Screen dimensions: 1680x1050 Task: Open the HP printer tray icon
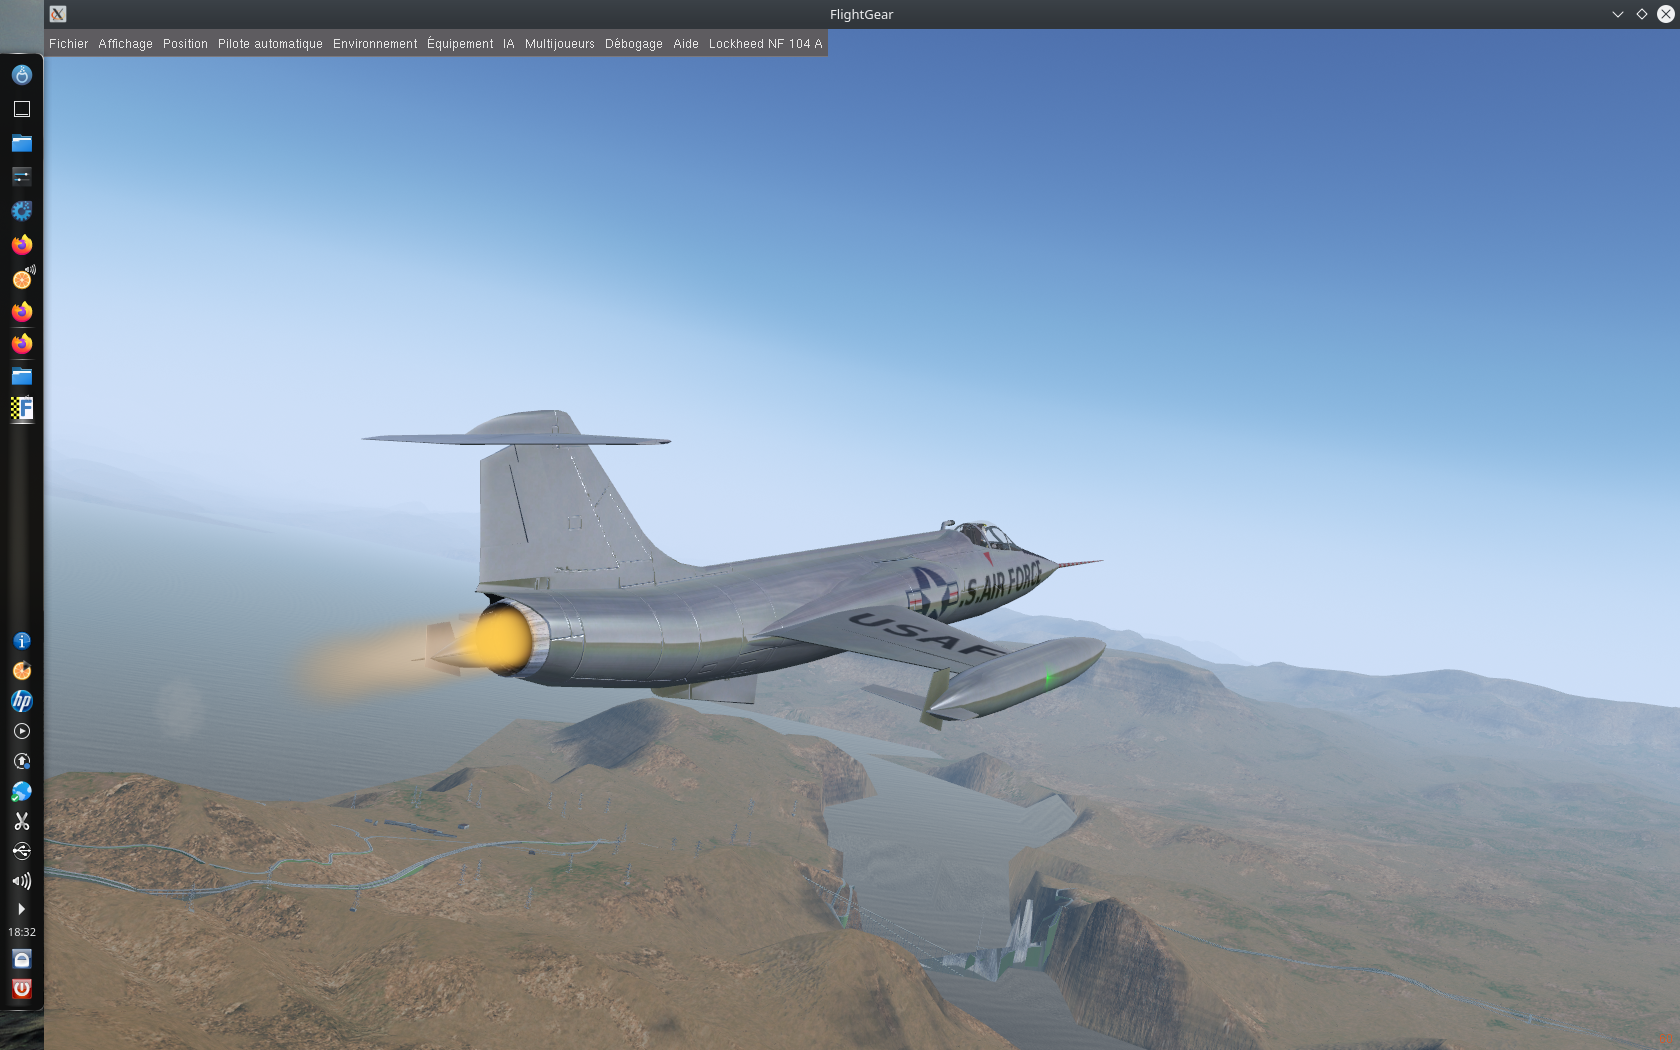22,701
